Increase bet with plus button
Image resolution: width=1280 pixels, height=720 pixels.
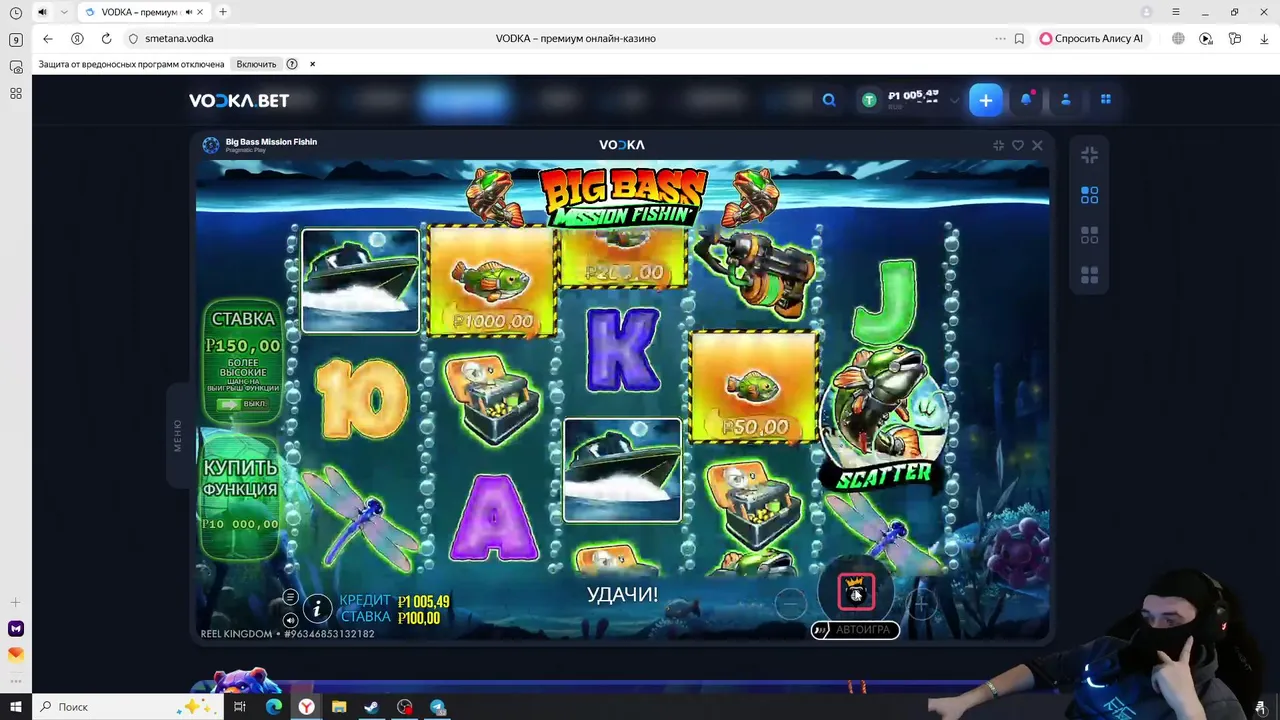[x=921, y=603]
